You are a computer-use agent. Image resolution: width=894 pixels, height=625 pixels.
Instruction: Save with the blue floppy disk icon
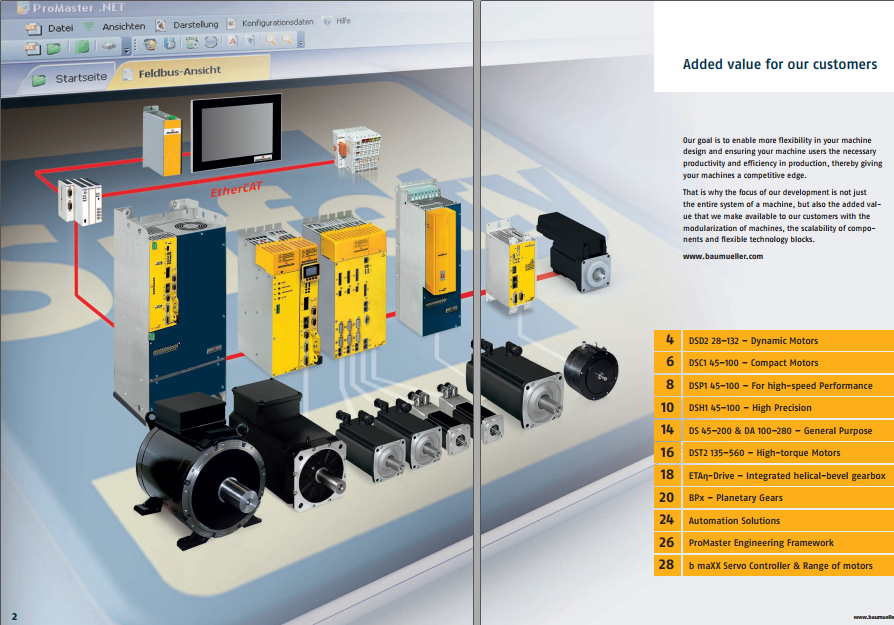pos(170,43)
